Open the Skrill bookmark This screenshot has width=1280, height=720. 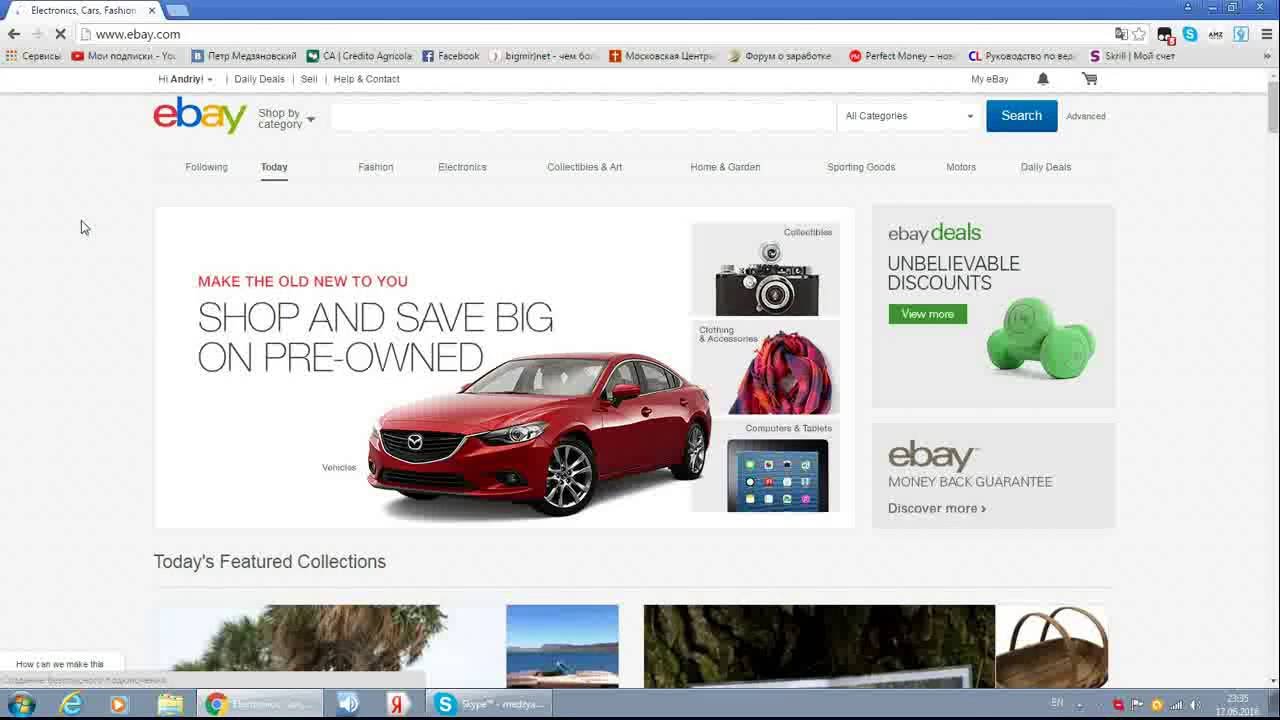pos(1132,56)
